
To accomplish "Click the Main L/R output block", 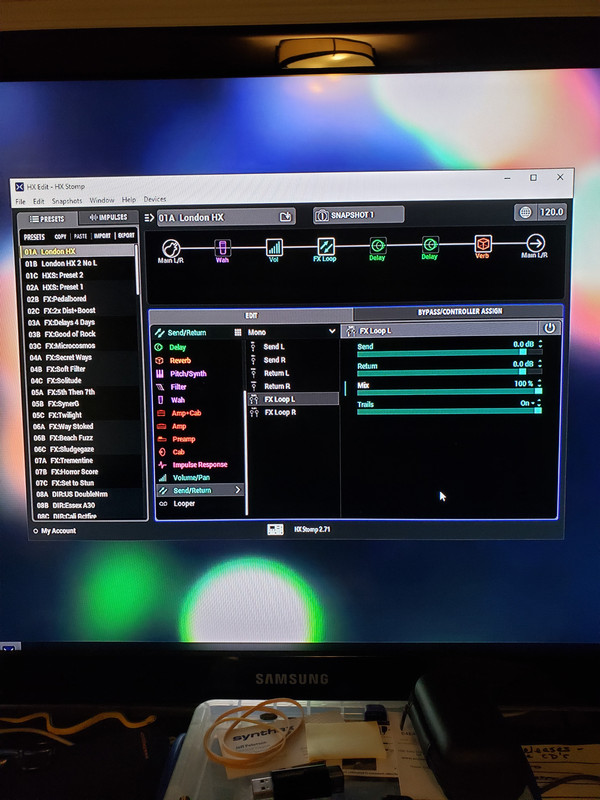I will pos(535,245).
